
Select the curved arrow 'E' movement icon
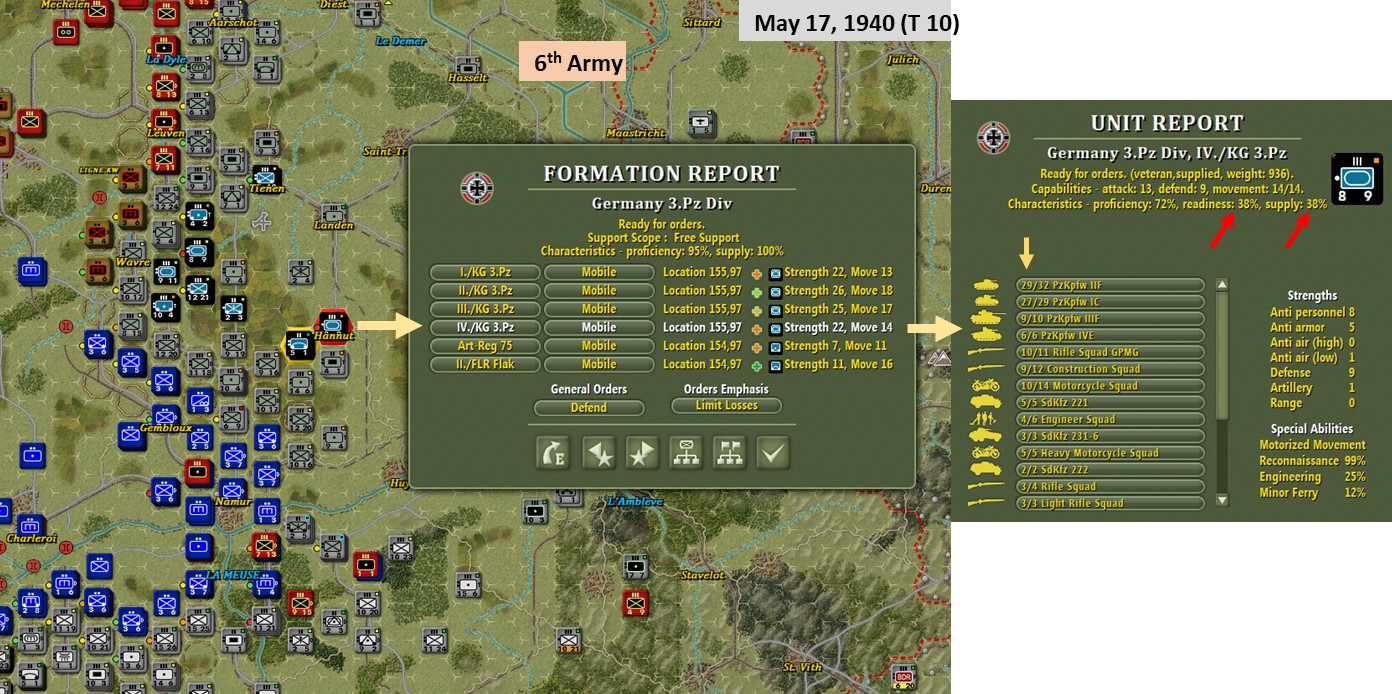[x=553, y=452]
